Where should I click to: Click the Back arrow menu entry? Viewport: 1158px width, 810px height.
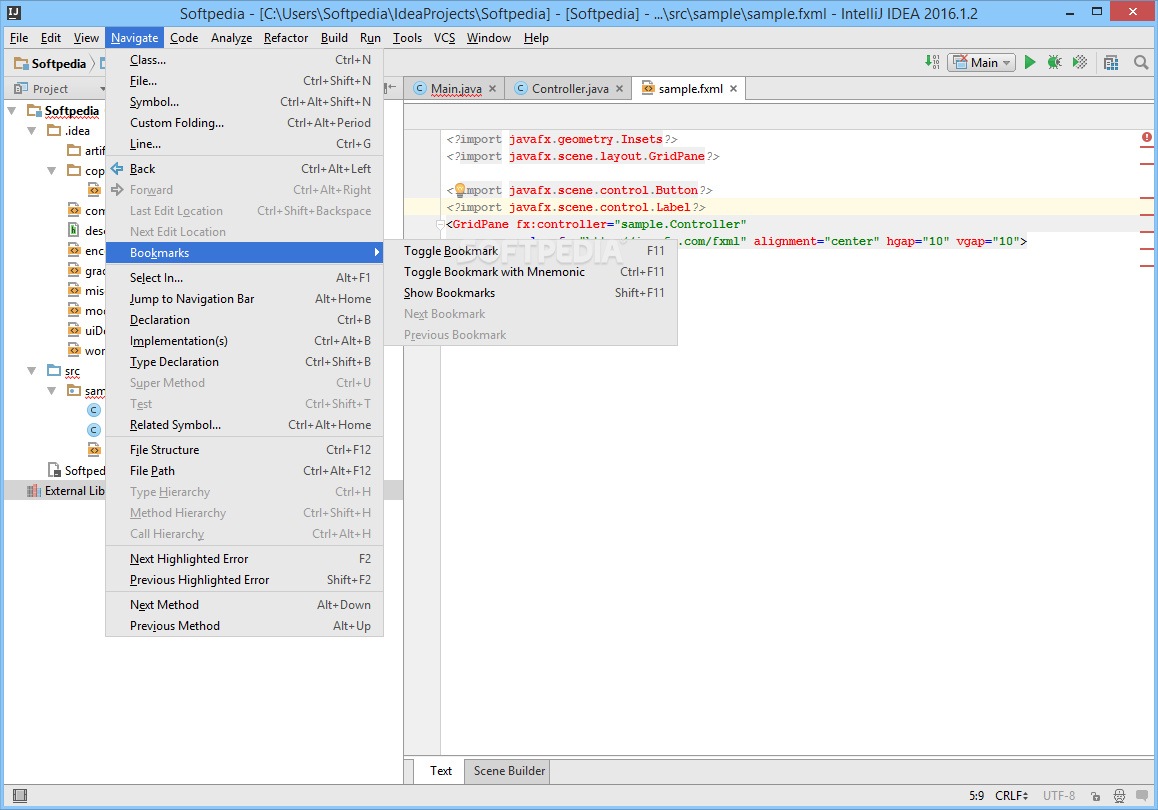245,169
